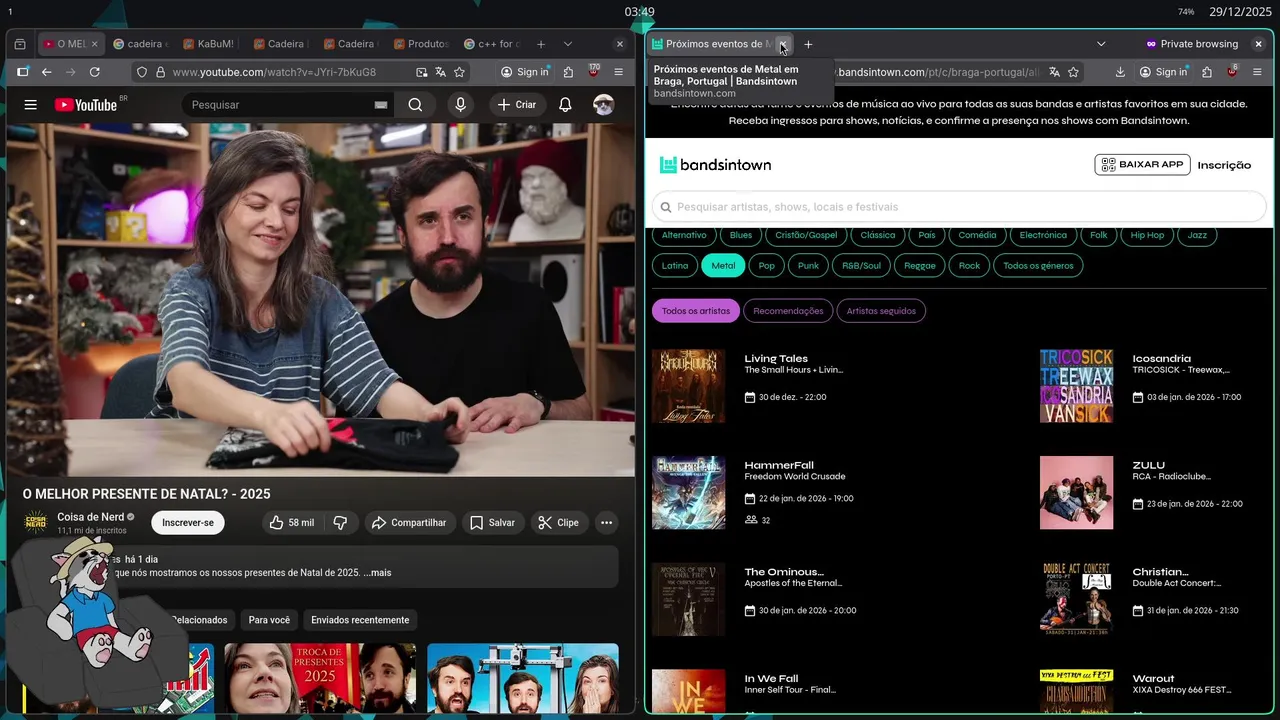Open the YouTube account avatar menu
Viewport: 1280px width, 720px height.
click(603, 105)
